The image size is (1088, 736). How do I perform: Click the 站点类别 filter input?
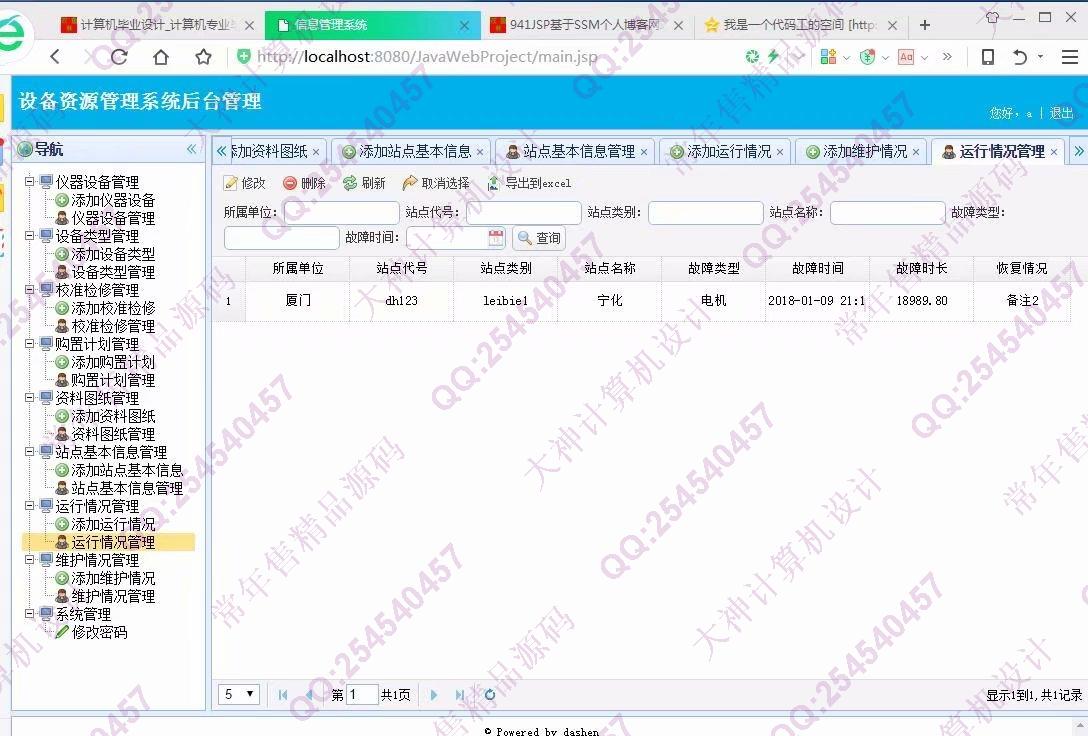point(706,212)
